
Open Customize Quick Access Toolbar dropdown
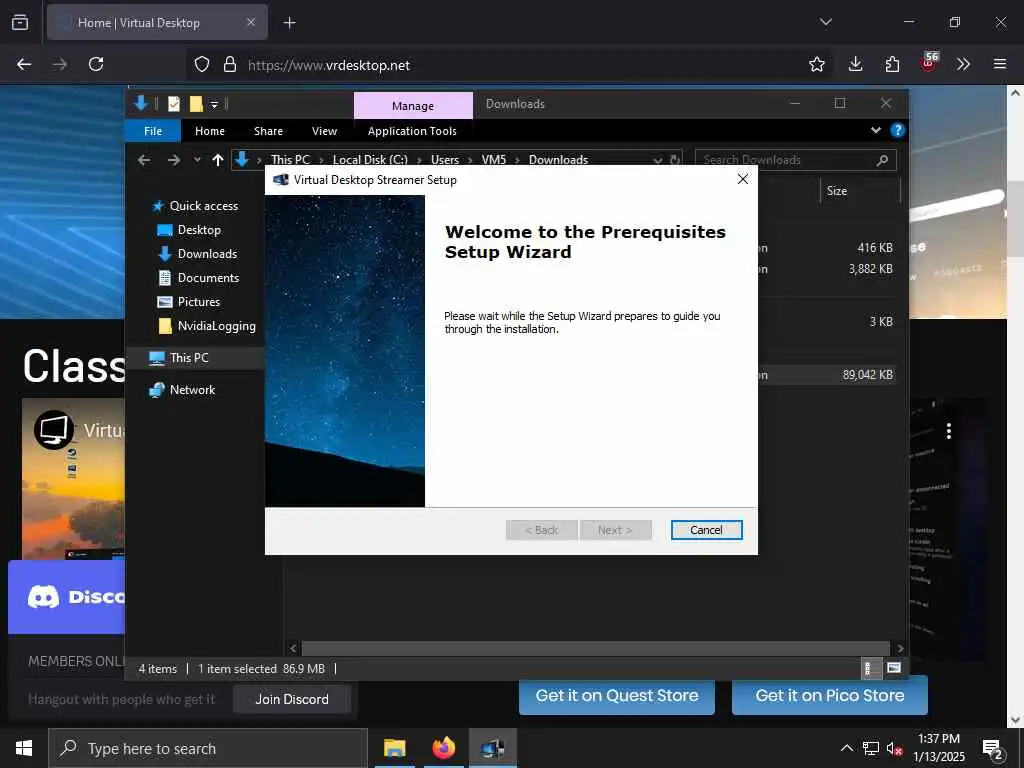[x=214, y=104]
